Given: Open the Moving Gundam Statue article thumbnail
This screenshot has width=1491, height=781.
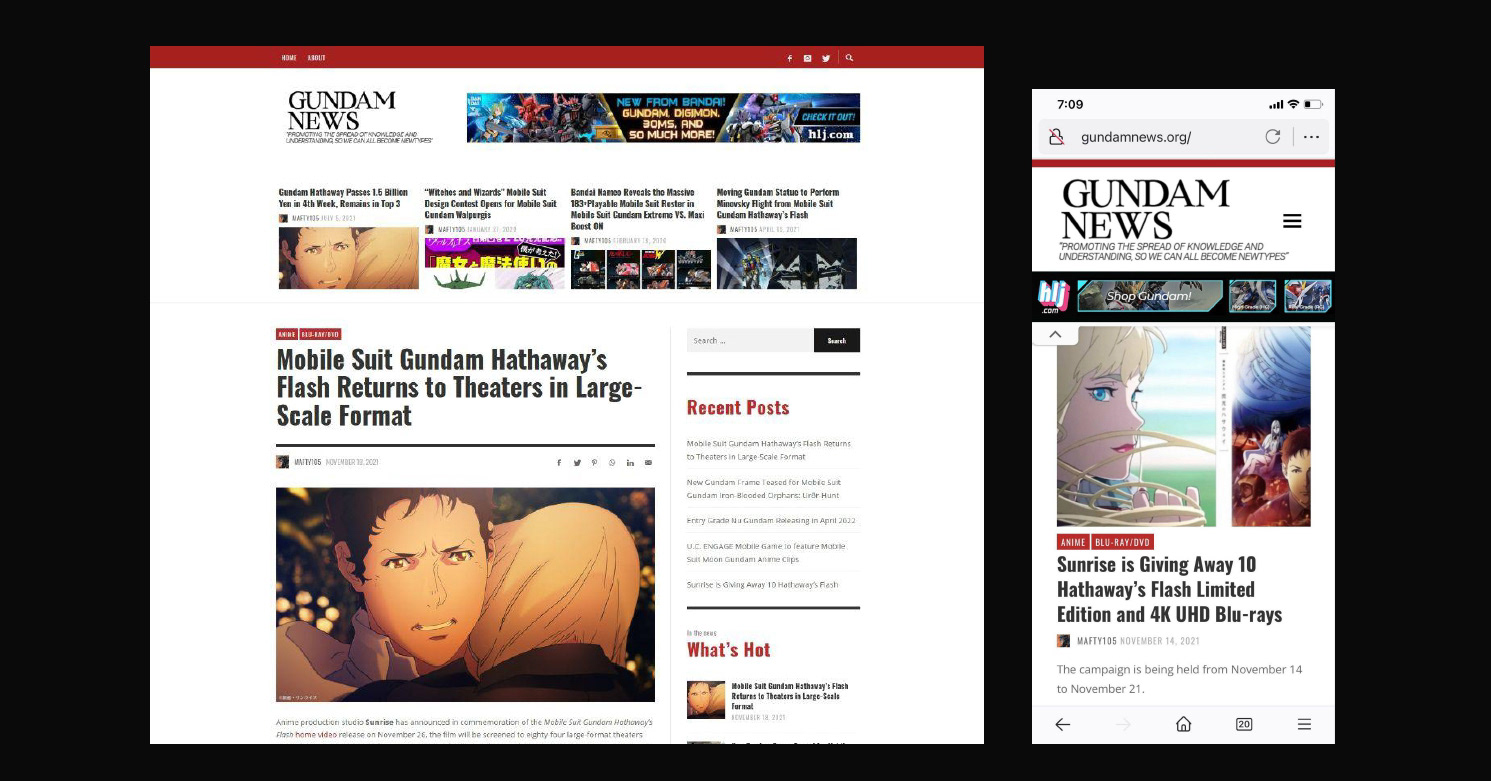Looking at the screenshot, I should point(786,263).
